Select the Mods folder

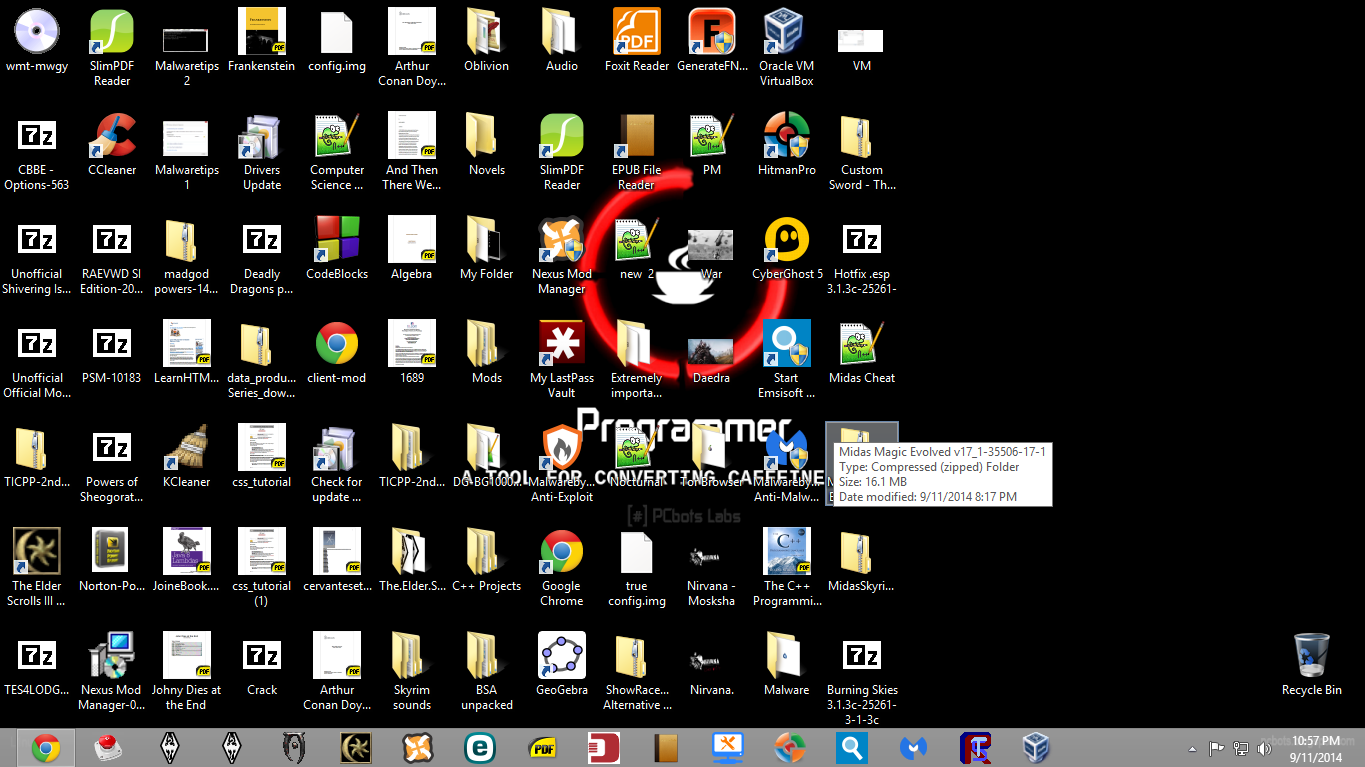[487, 351]
